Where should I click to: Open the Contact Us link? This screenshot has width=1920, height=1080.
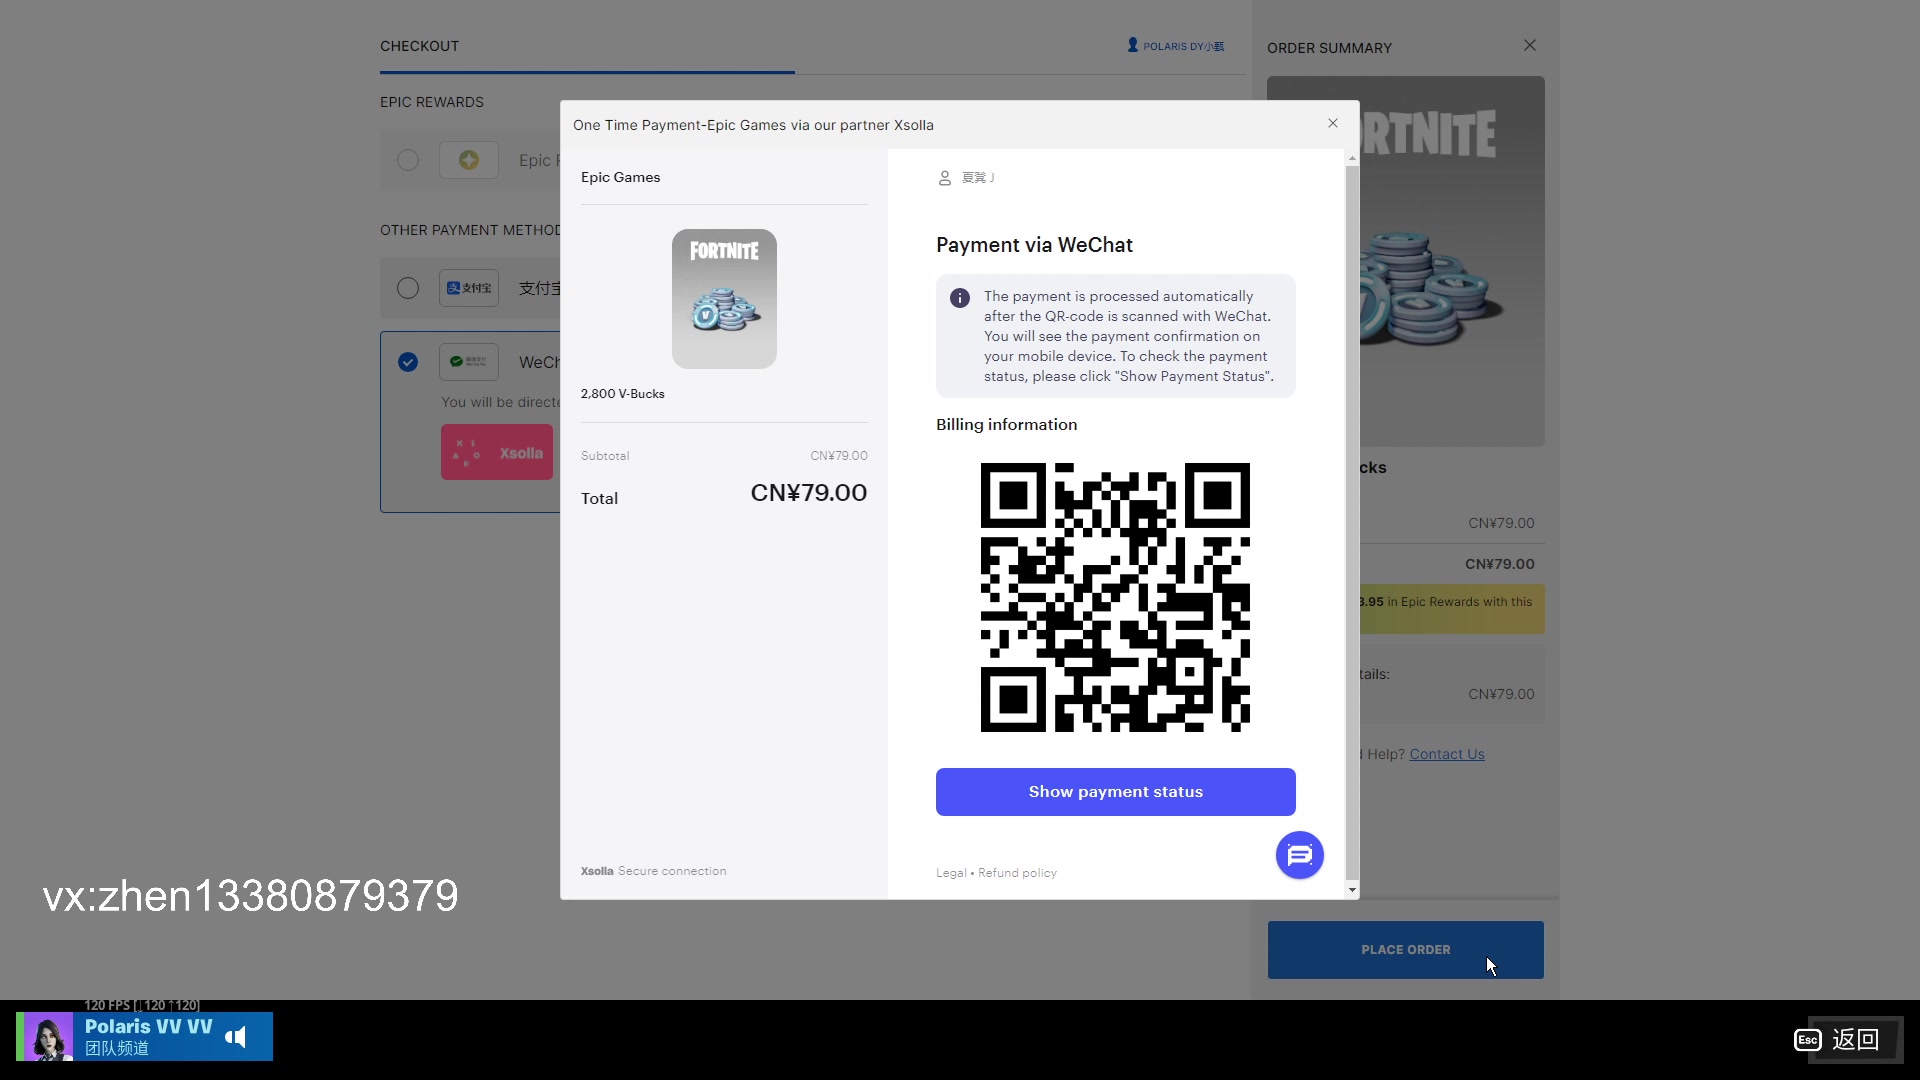[x=1446, y=754]
